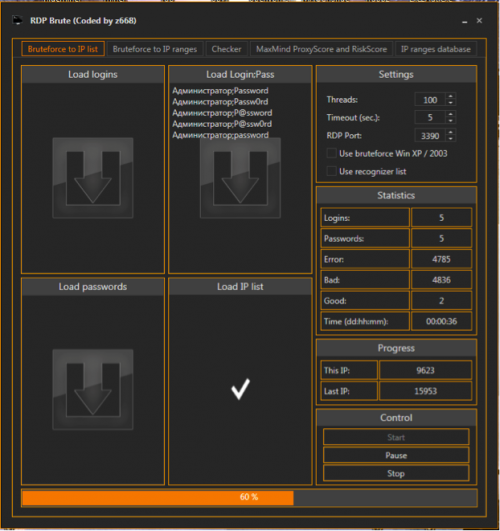Image resolution: width=500 pixels, height=531 pixels.
Task: Click the Threads field showing 100
Action: coord(430,100)
